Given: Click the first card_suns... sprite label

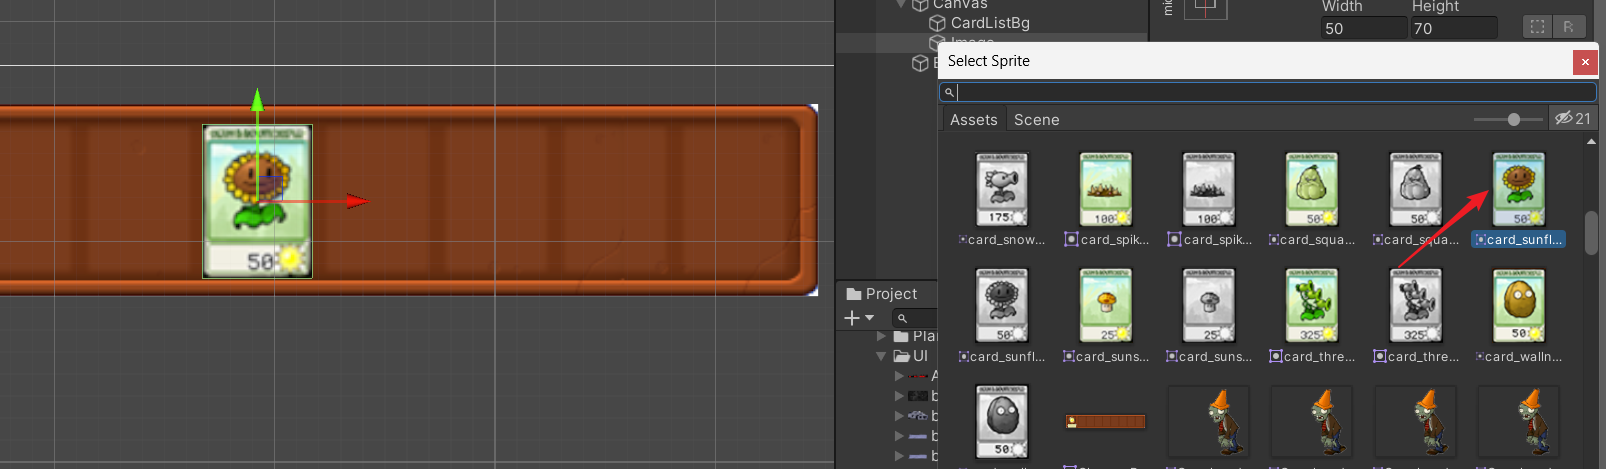Looking at the screenshot, I should tap(1106, 357).
